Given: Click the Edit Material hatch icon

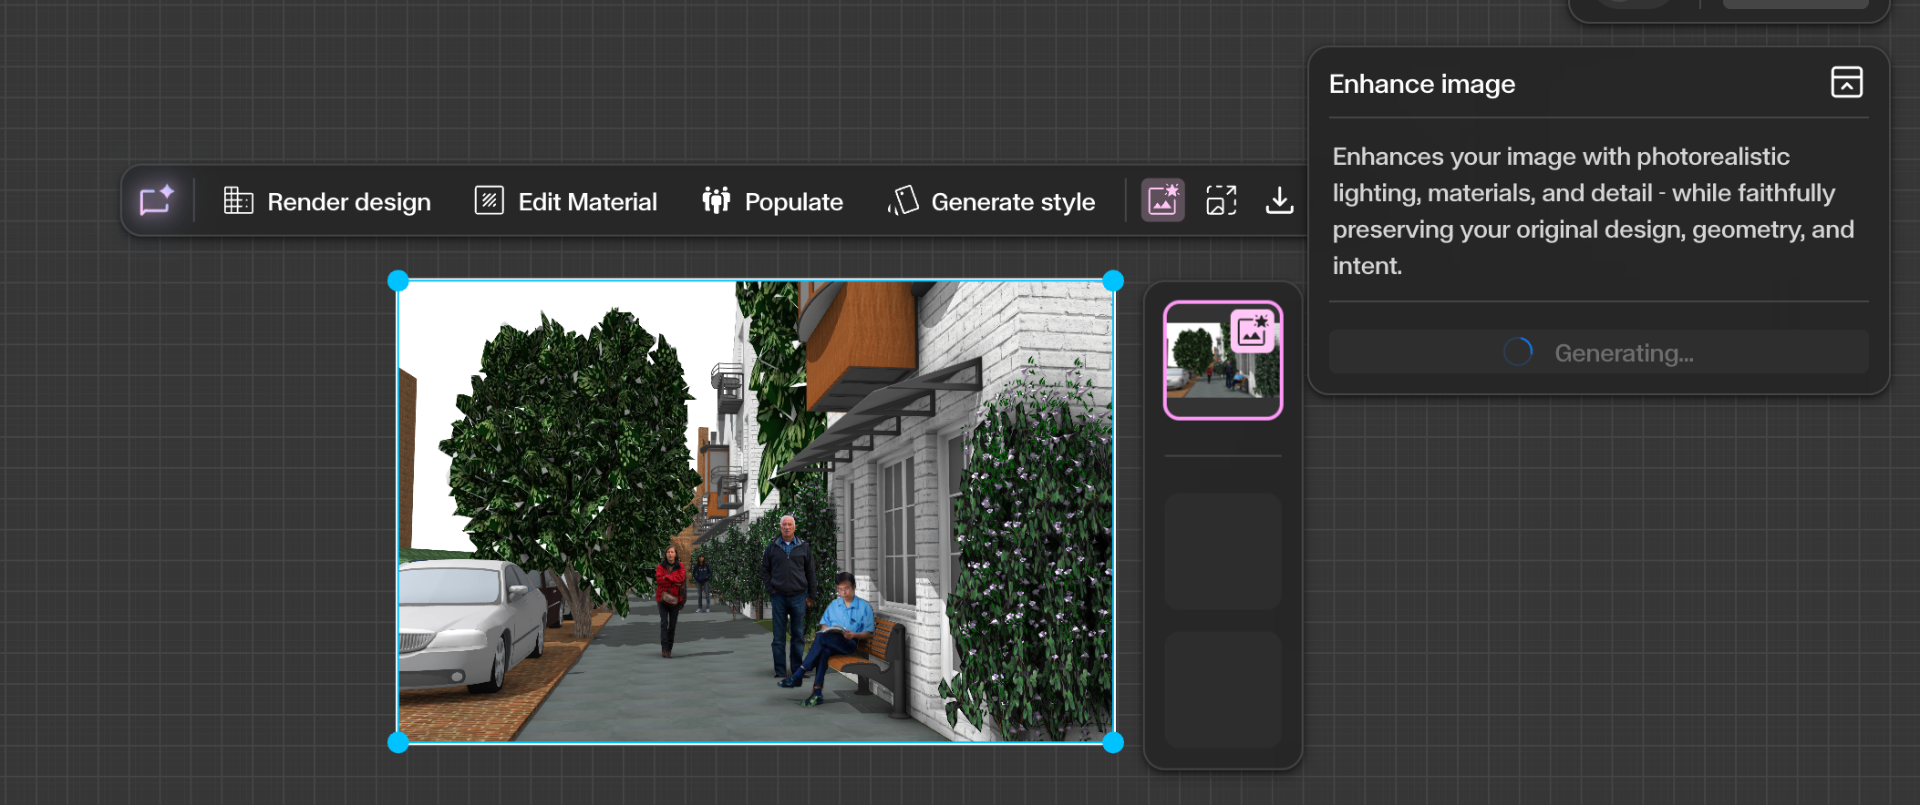Looking at the screenshot, I should 489,201.
